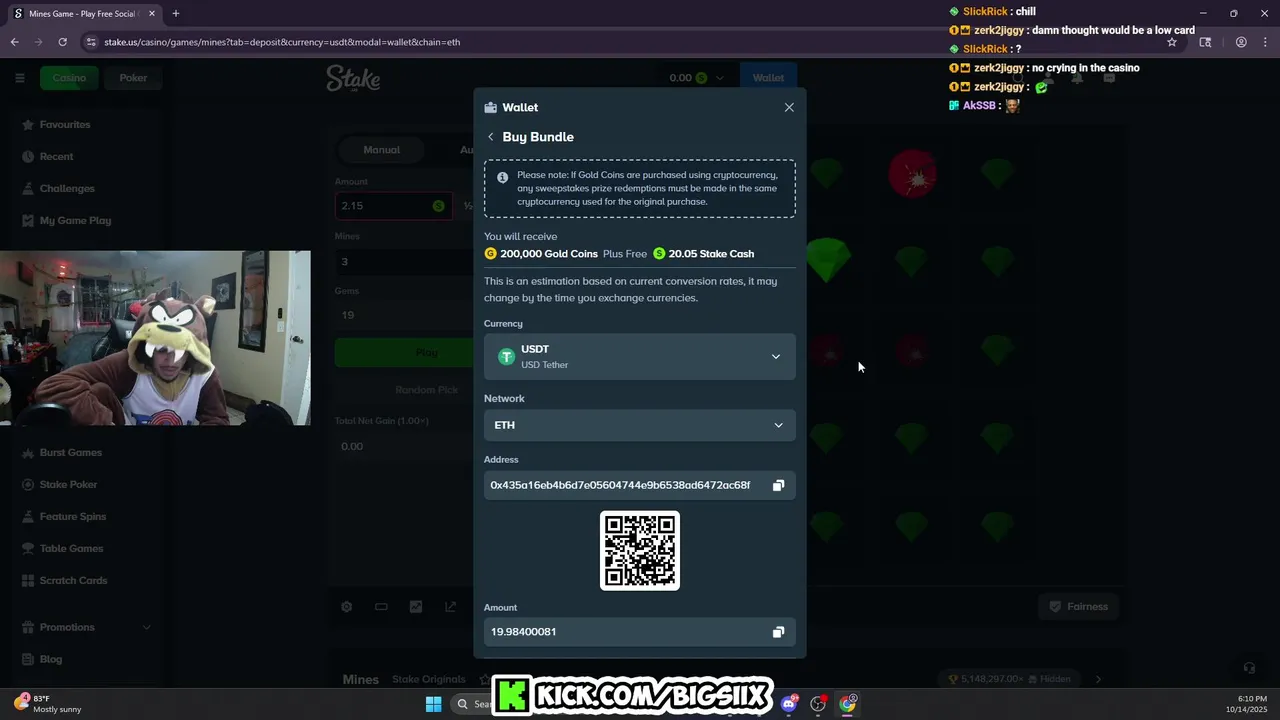Copy the deposit amount value
Screen dimensions: 1280x720
778,632
